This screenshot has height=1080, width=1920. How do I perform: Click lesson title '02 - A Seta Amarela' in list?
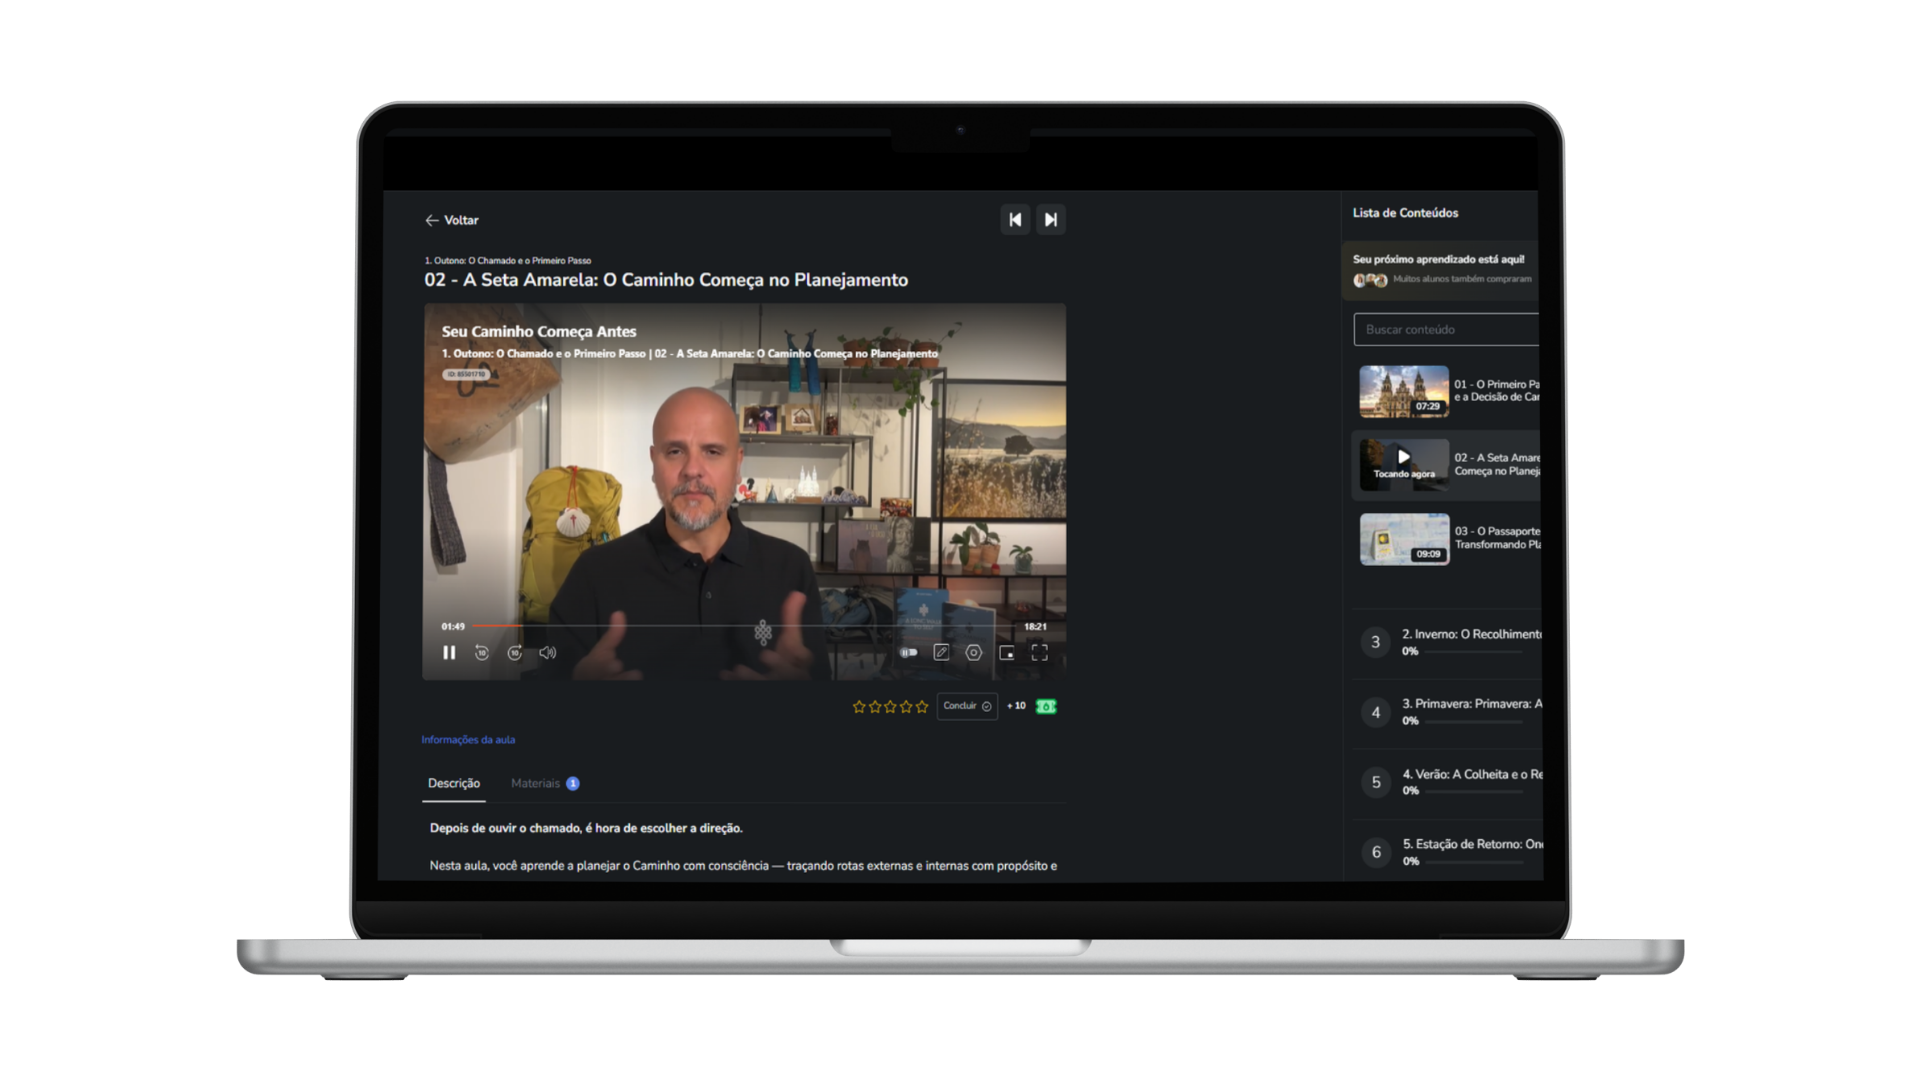(1497, 464)
